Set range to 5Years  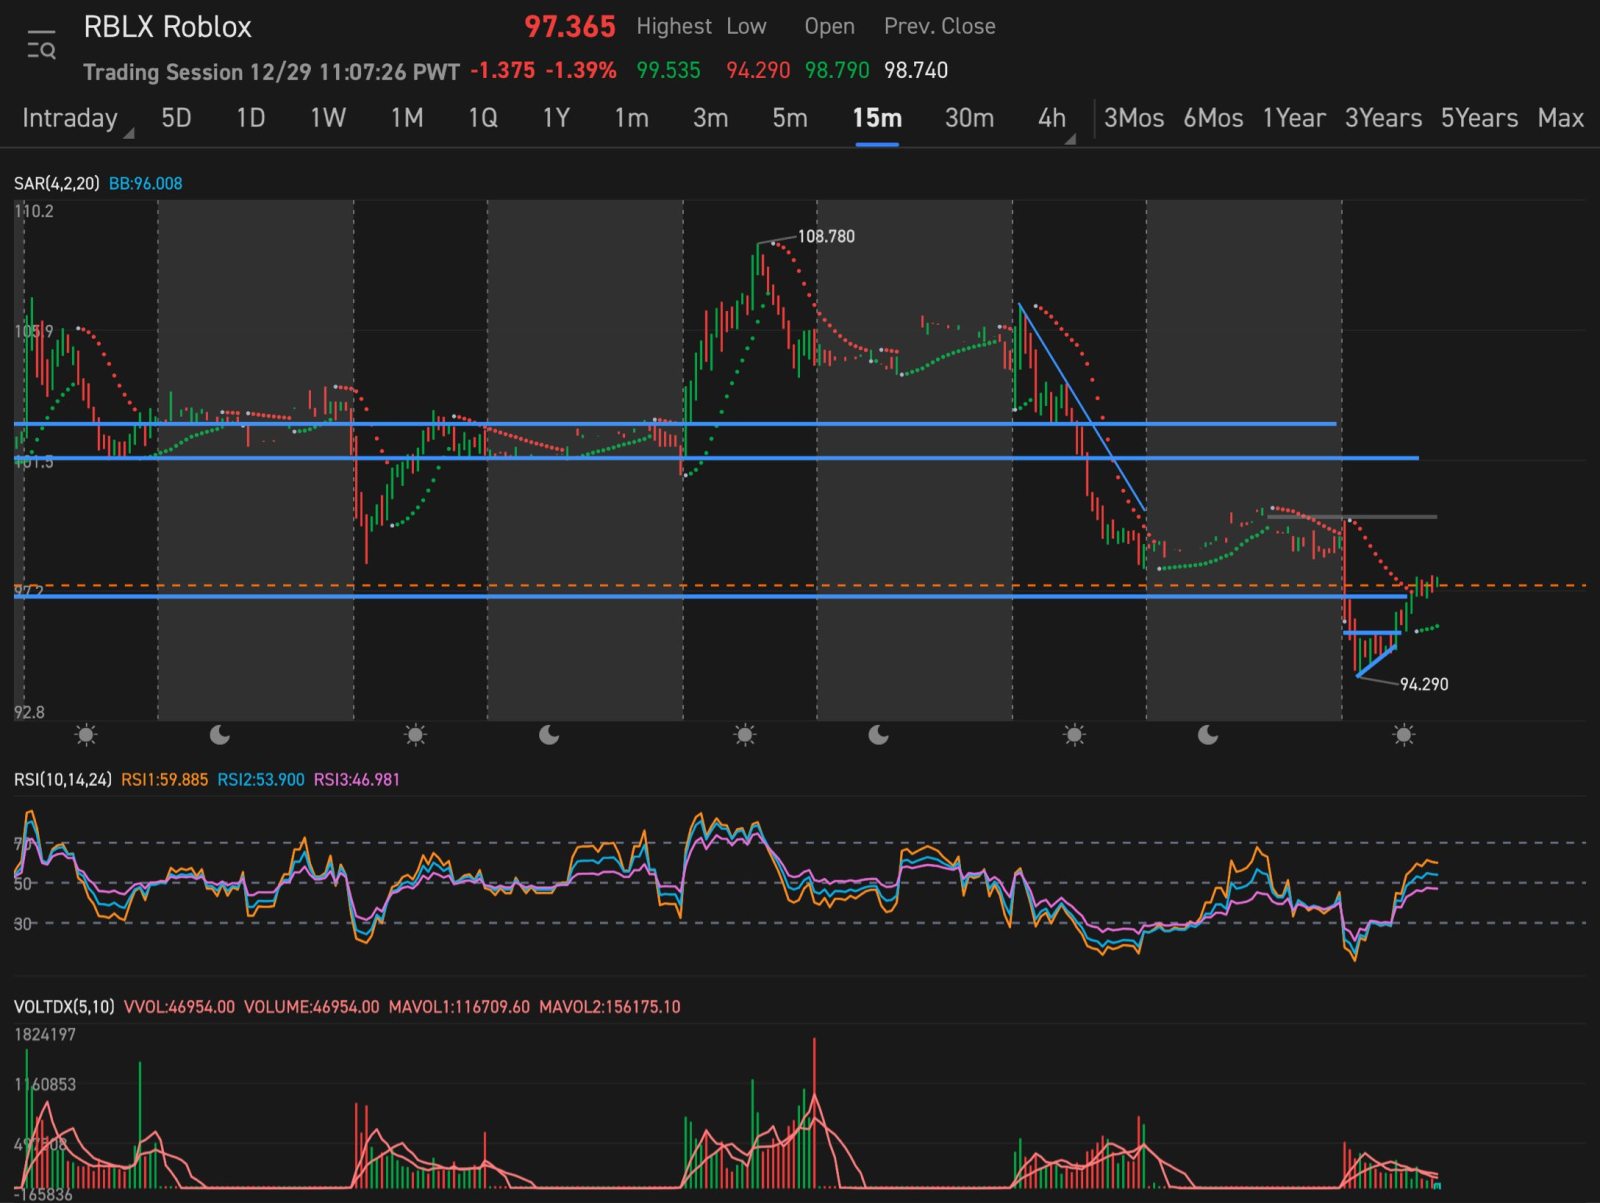point(1479,118)
